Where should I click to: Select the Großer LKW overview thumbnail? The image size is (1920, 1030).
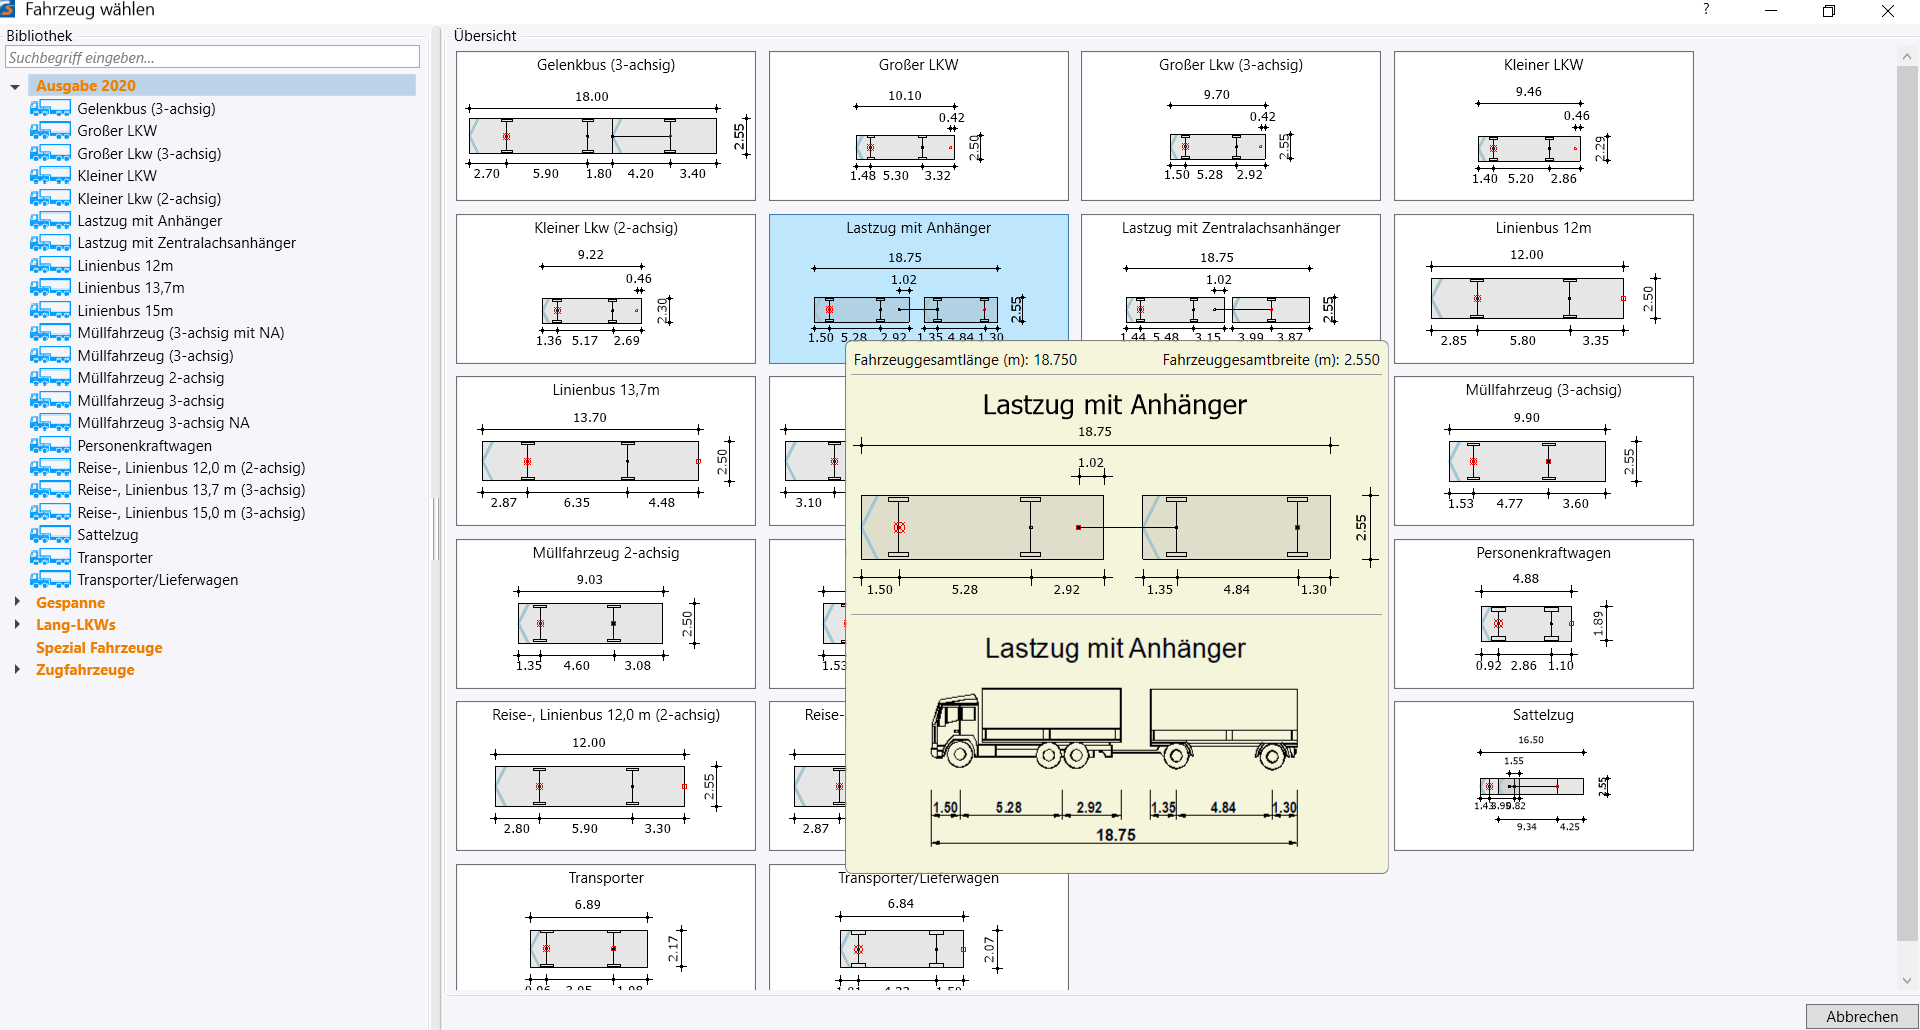[918, 126]
